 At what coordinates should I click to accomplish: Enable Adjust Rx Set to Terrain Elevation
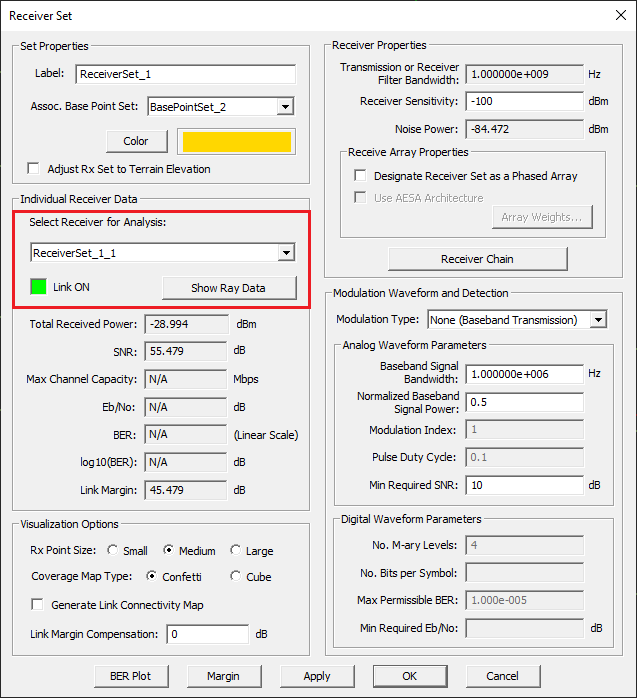click(33, 168)
